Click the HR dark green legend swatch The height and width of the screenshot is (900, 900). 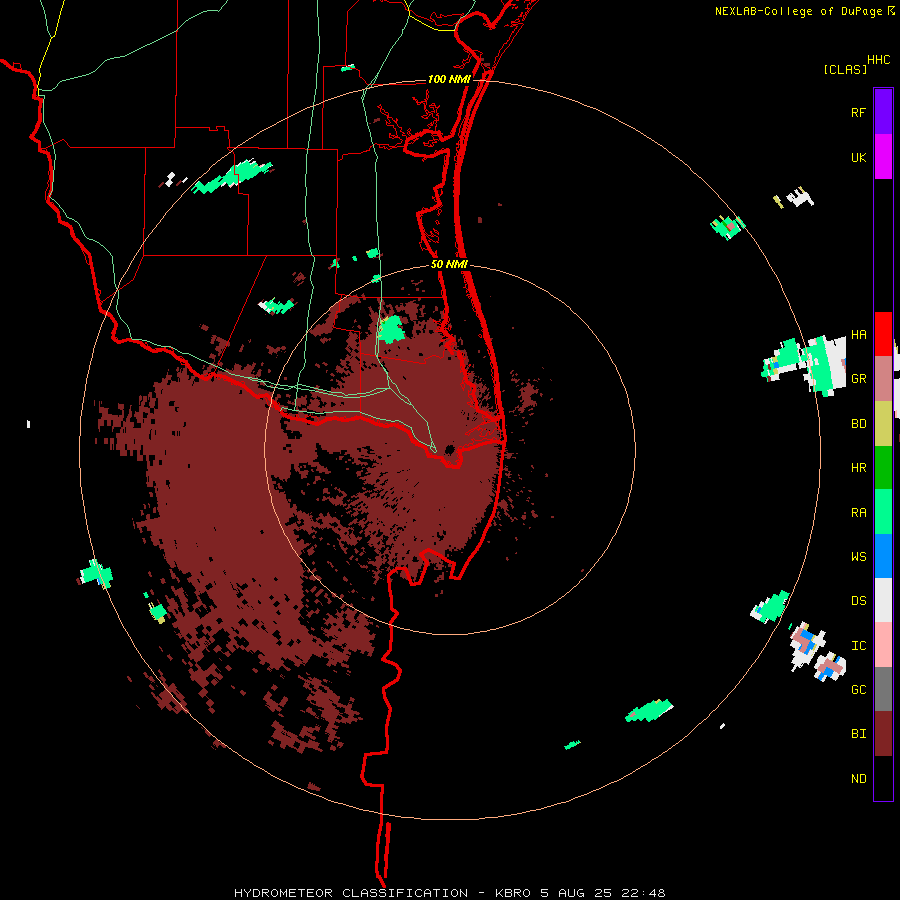[x=883, y=468]
